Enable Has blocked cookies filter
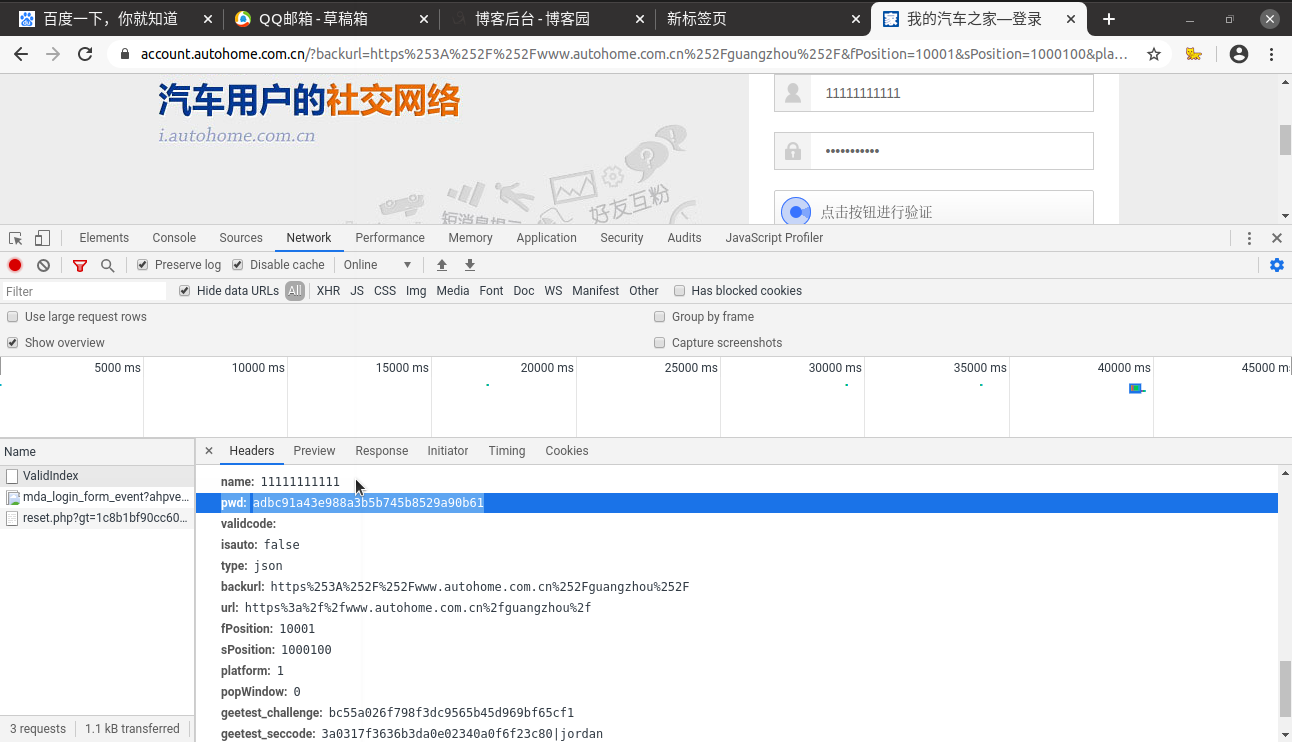This screenshot has height=742, width=1292. click(680, 291)
